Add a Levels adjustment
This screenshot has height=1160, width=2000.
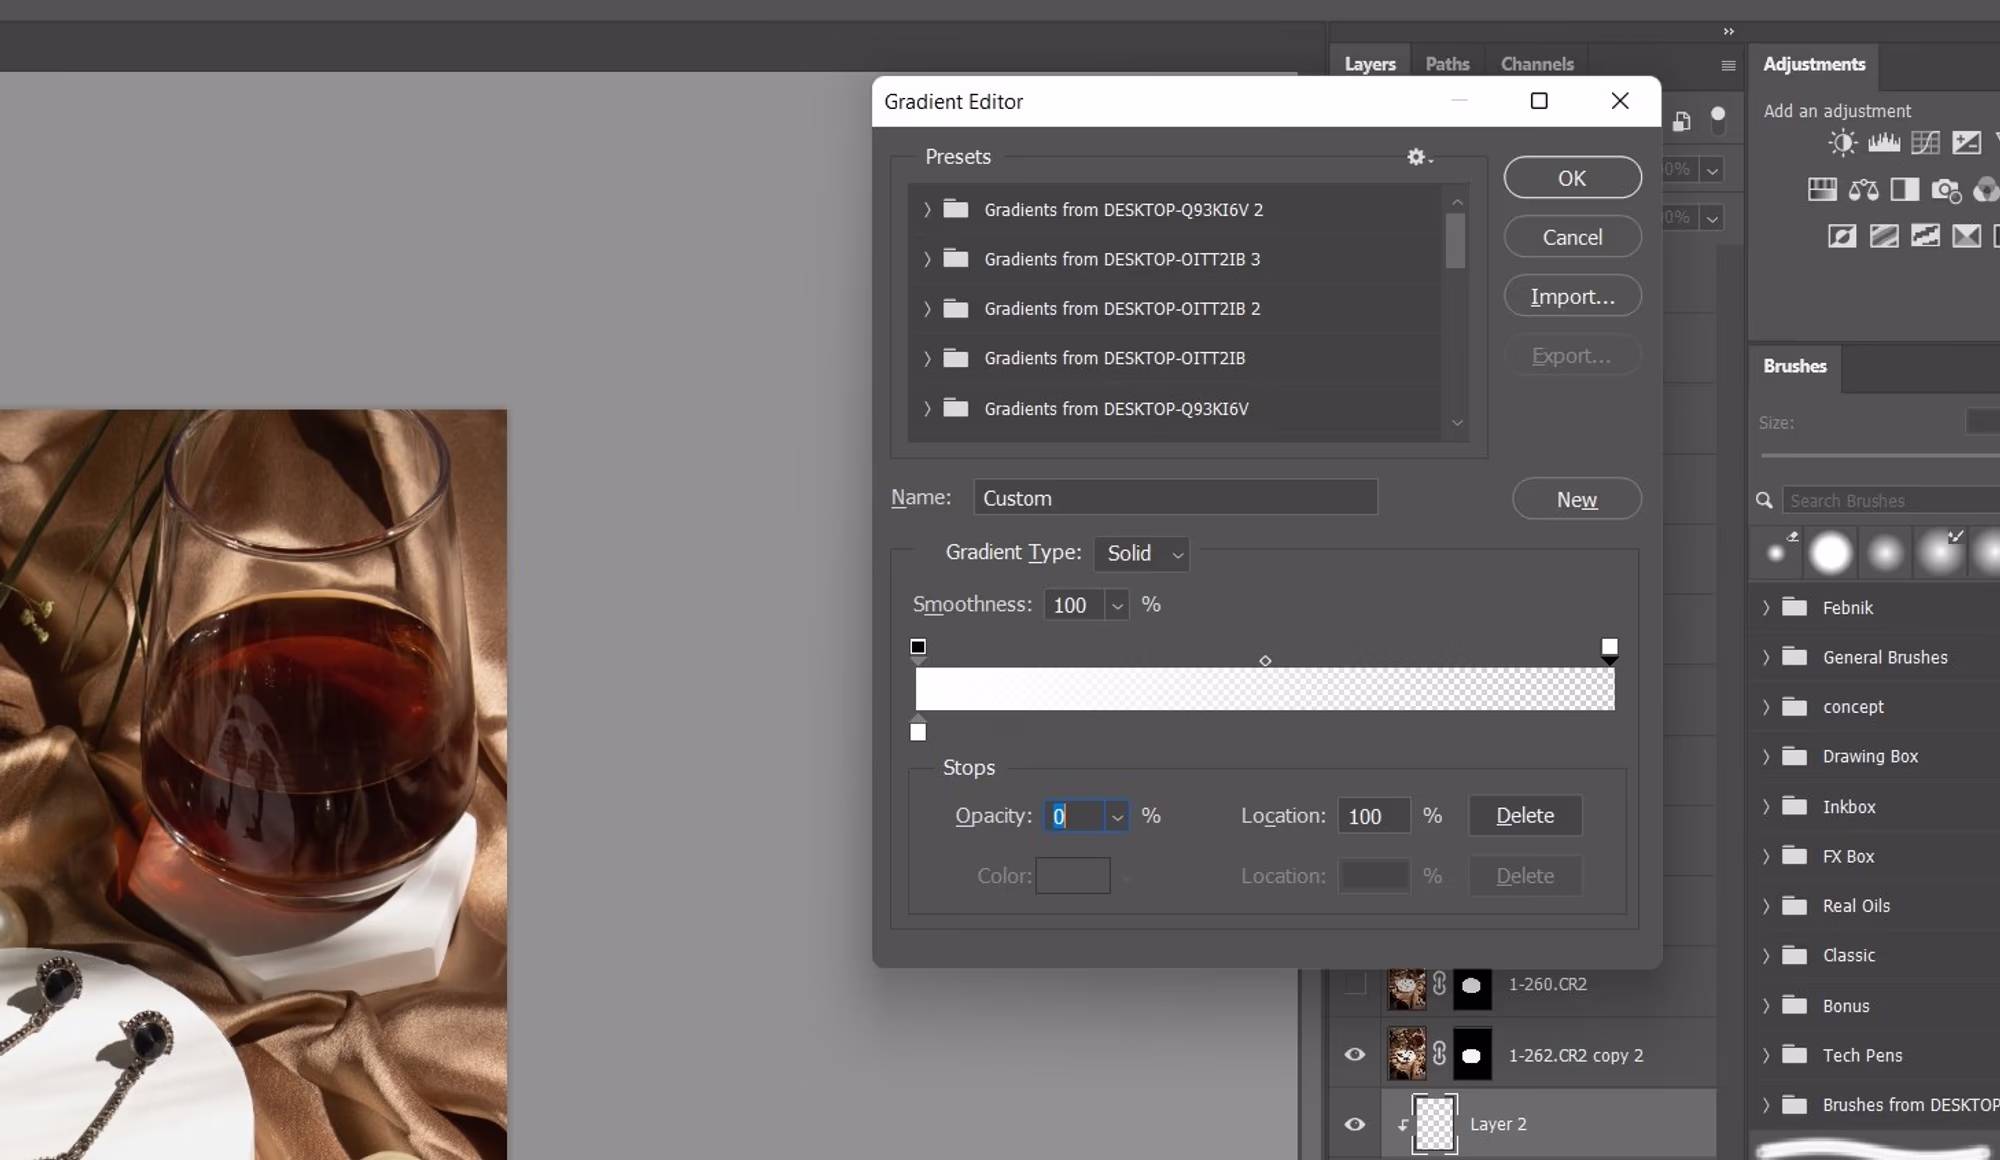click(1884, 143)
